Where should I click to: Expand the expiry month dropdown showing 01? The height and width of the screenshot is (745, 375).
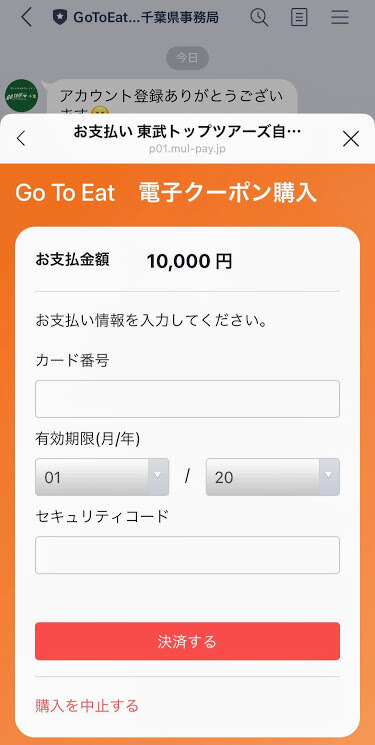[102, 477]
